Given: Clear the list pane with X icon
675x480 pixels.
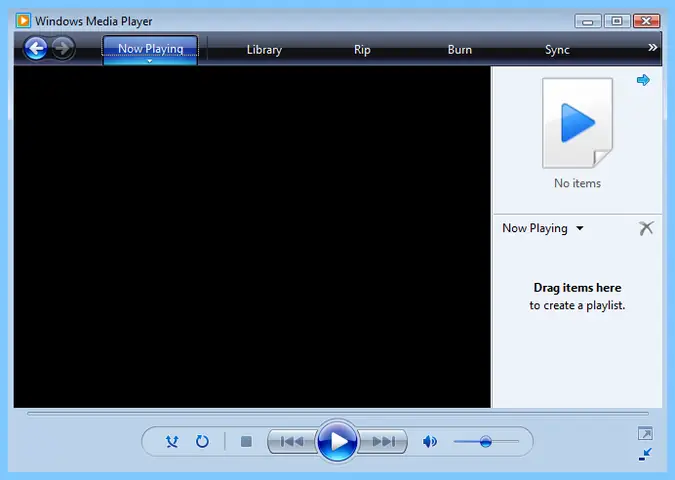Looking at the screenshot, I should [x=646, y=228].
